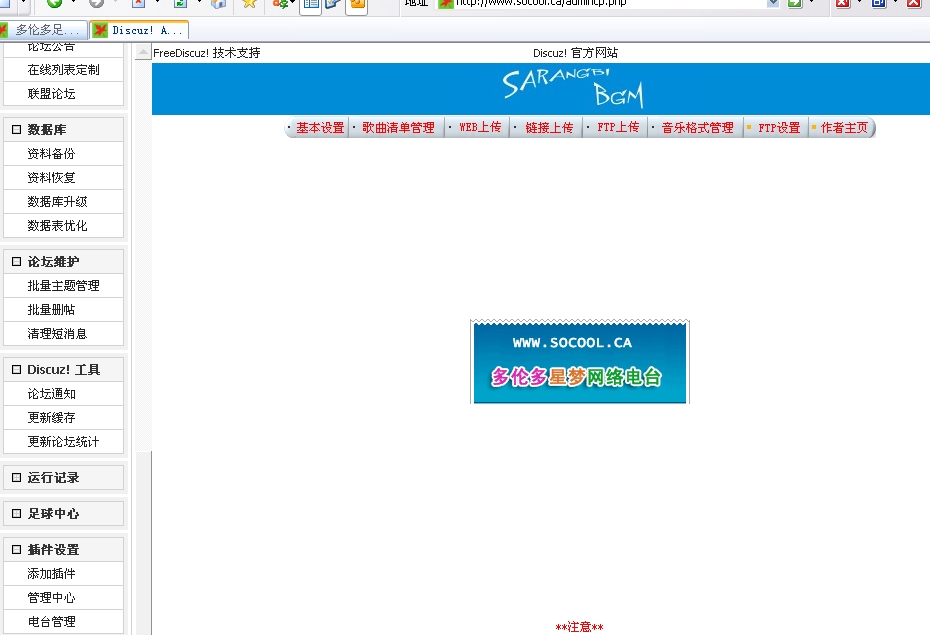Open 在线列表定制 in the sidebar
The image size is (930, 635).
pyautogui.click(x=63, y=70)
